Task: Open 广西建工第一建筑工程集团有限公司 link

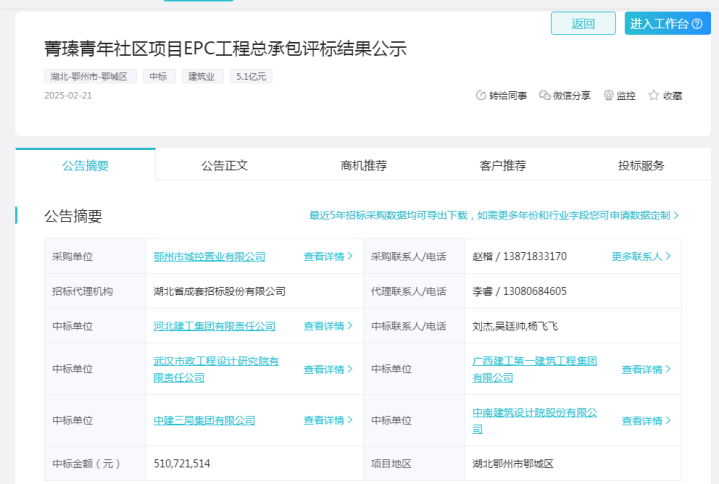Action: point(535,369)
